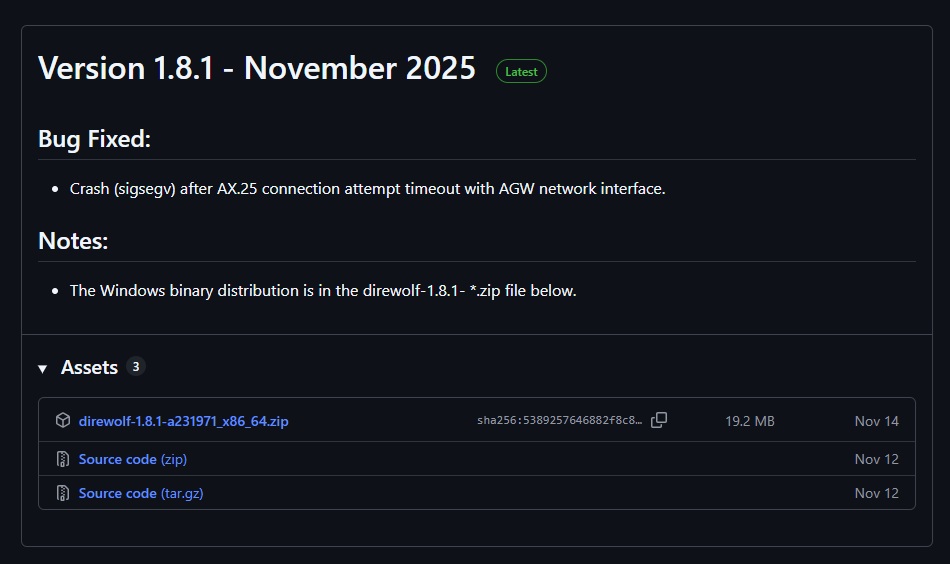Click the Assets count badge showing 3
Viewport: 950px width, 564px height.
coord(136,367)
